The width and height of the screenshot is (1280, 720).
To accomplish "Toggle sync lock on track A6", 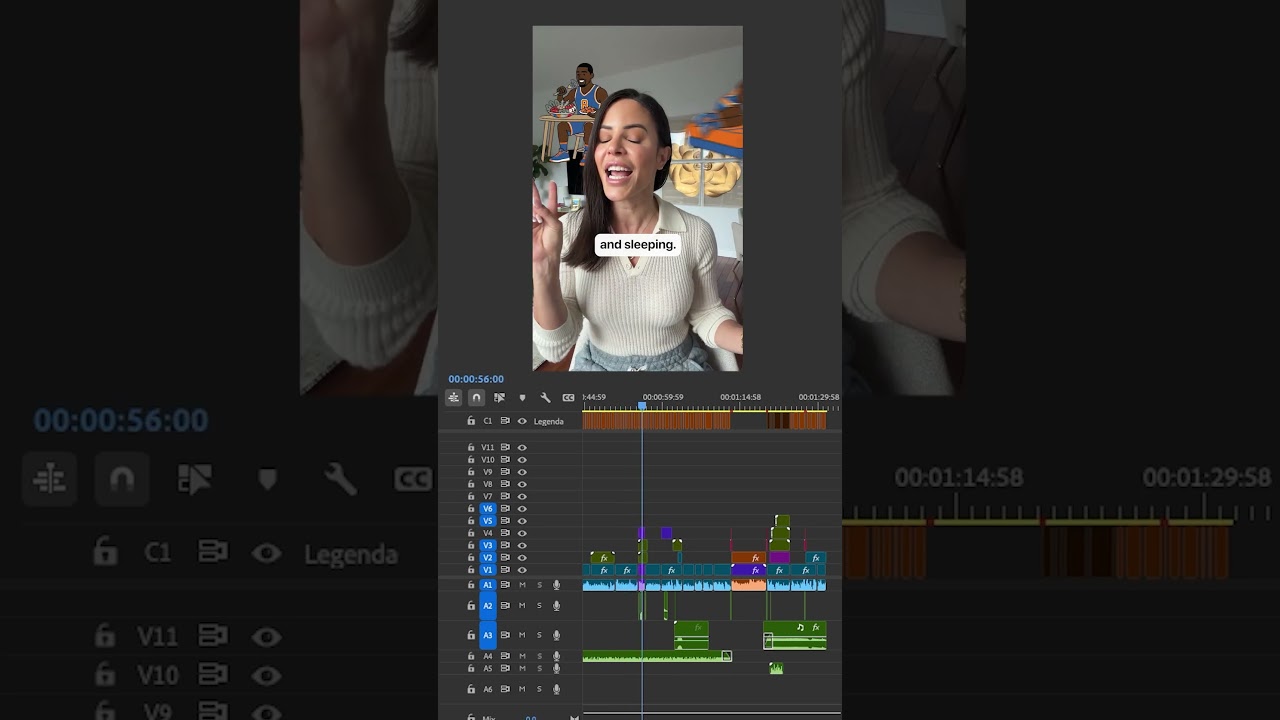I will (x=505, y=689).
